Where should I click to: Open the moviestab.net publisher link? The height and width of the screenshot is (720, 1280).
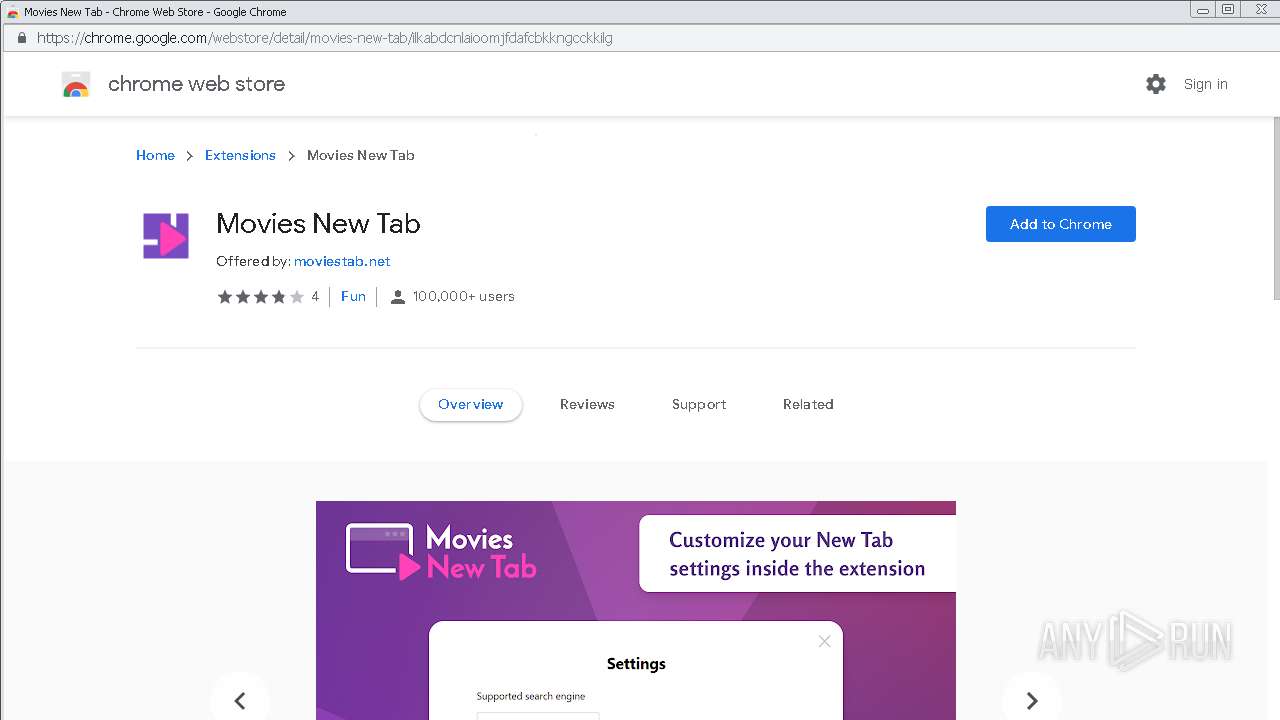342,261
